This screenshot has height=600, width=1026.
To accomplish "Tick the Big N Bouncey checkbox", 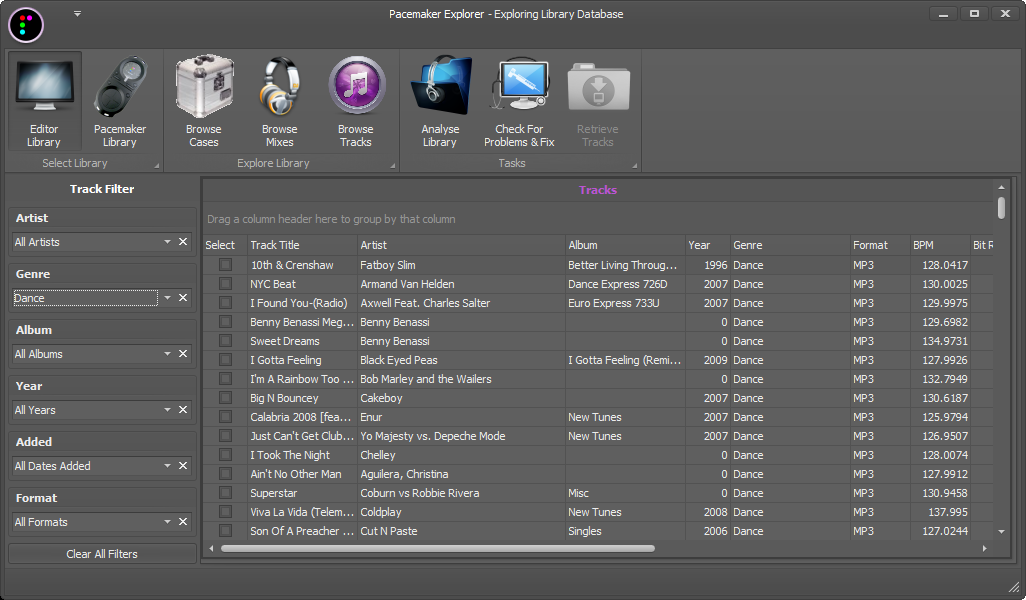I will pyautogui.click(x=226, y=398).
